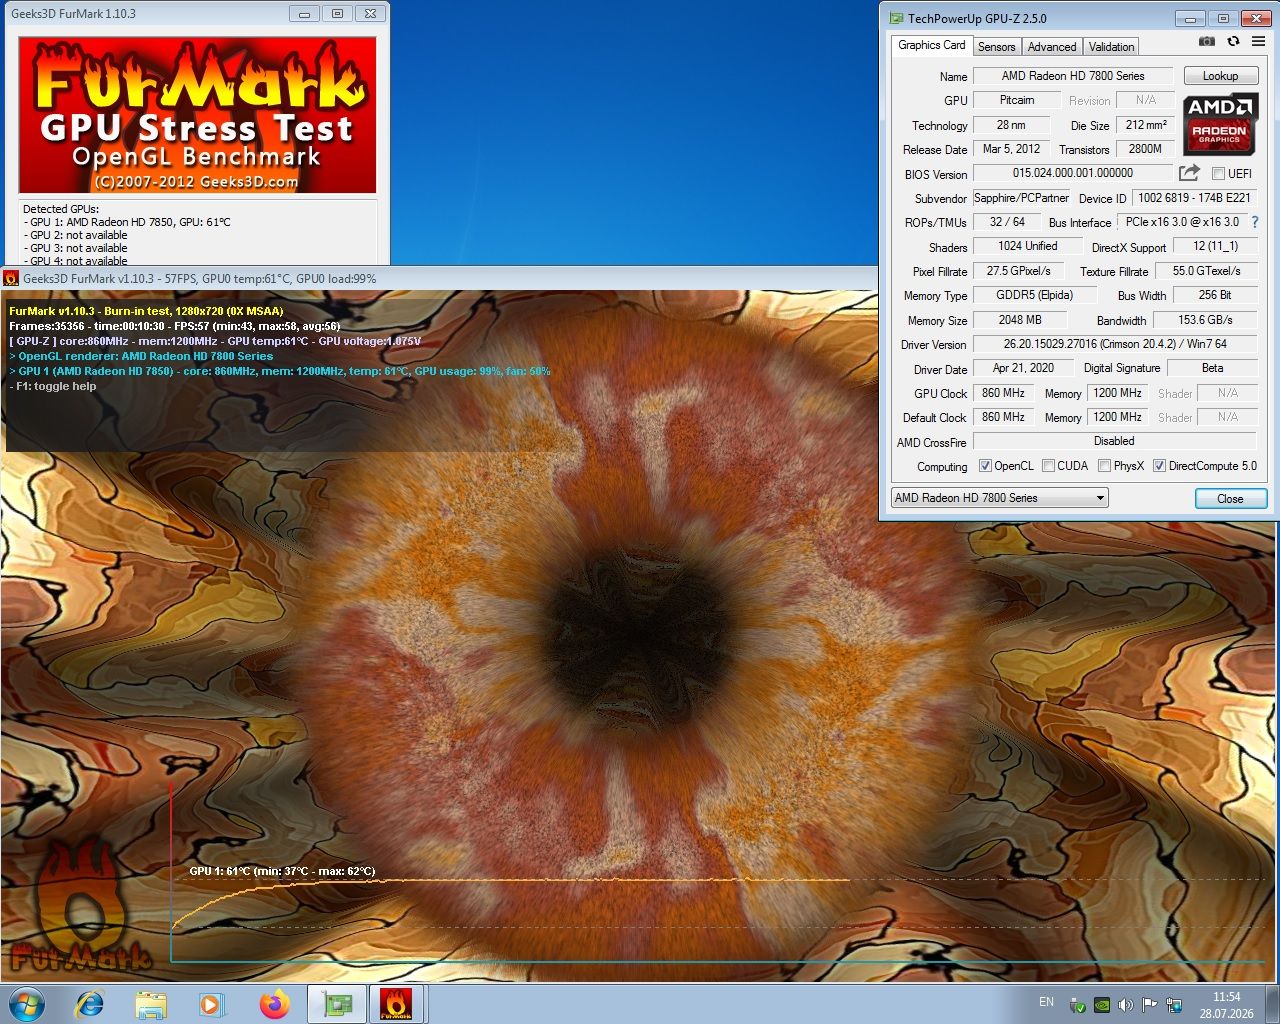Click the "Sapphire/PCPartner" subvendor value
This screenshot has width=1280, height=1024.
[x=1021, y=198]
